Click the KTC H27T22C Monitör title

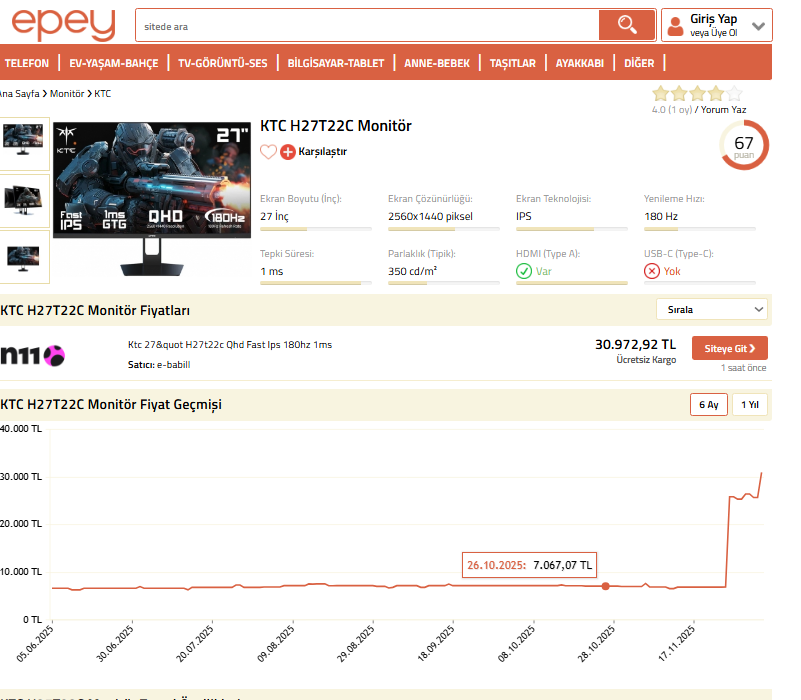point(336,126)
